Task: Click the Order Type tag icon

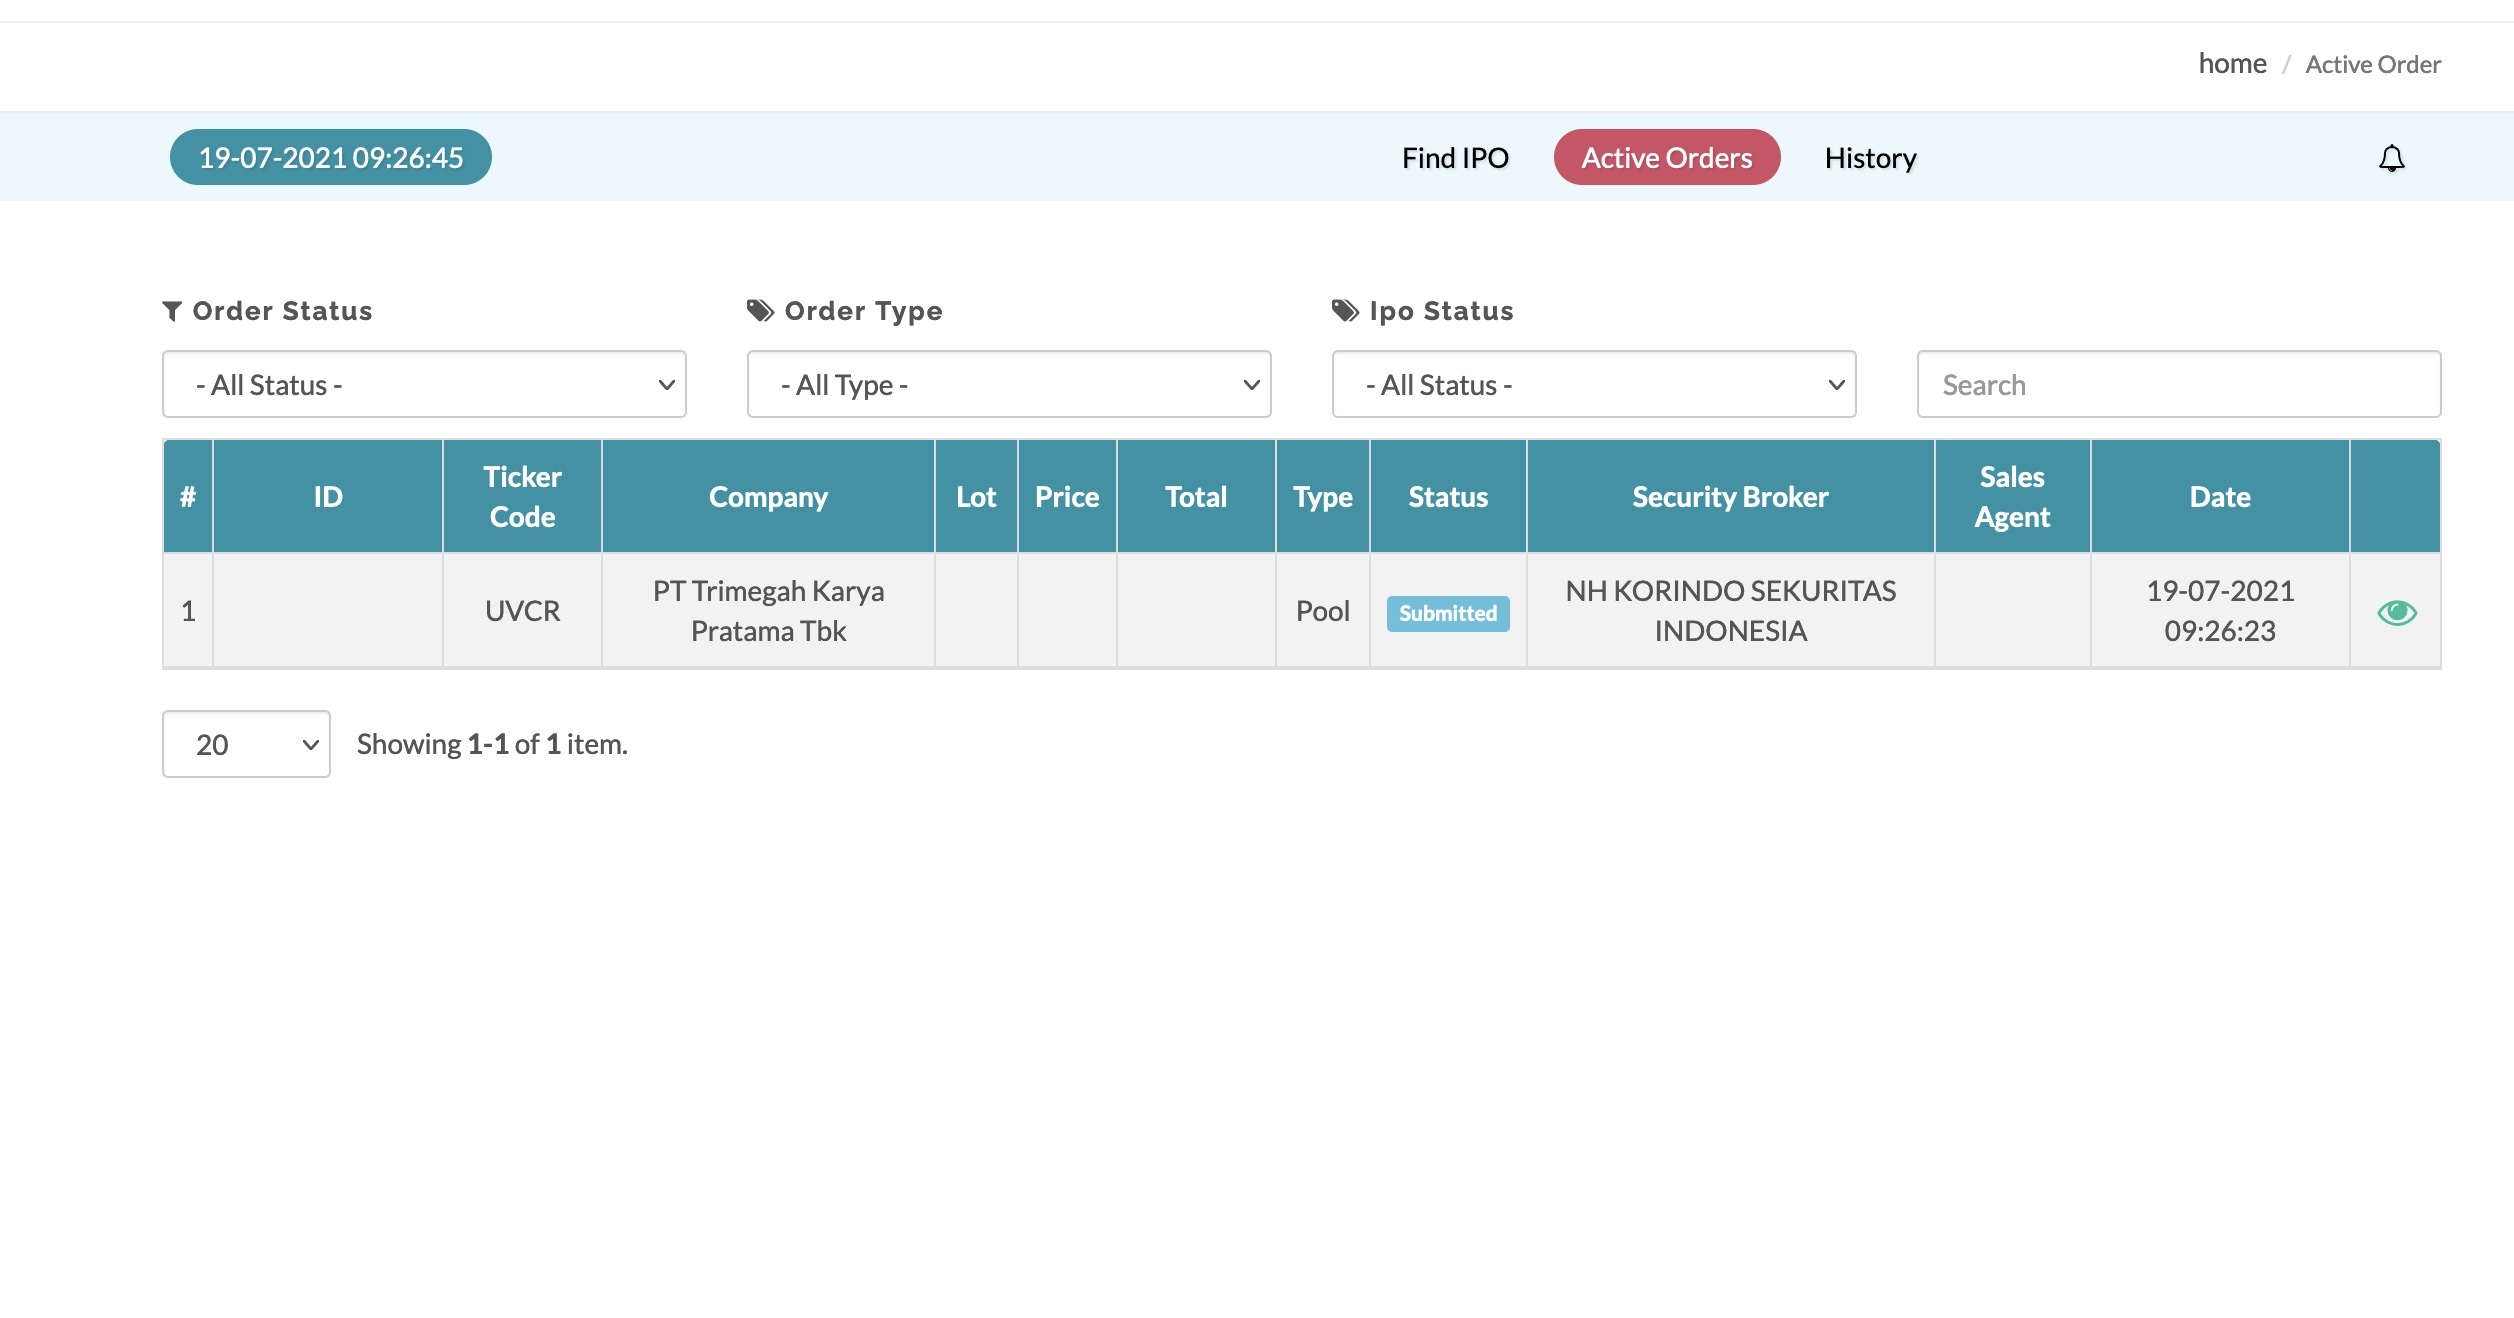Action: pyautogui.click(x=760, y=311)
